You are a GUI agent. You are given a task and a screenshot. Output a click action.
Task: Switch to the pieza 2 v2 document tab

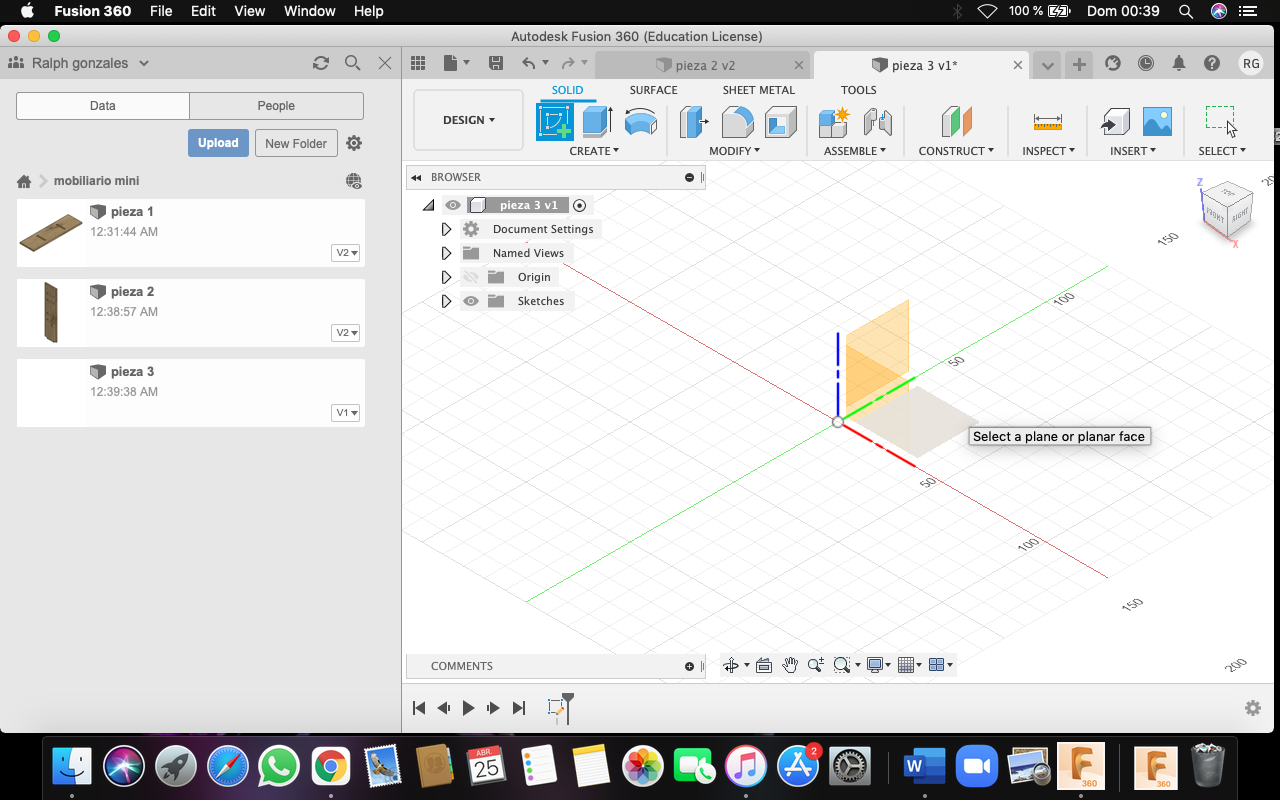pos(704,65)
